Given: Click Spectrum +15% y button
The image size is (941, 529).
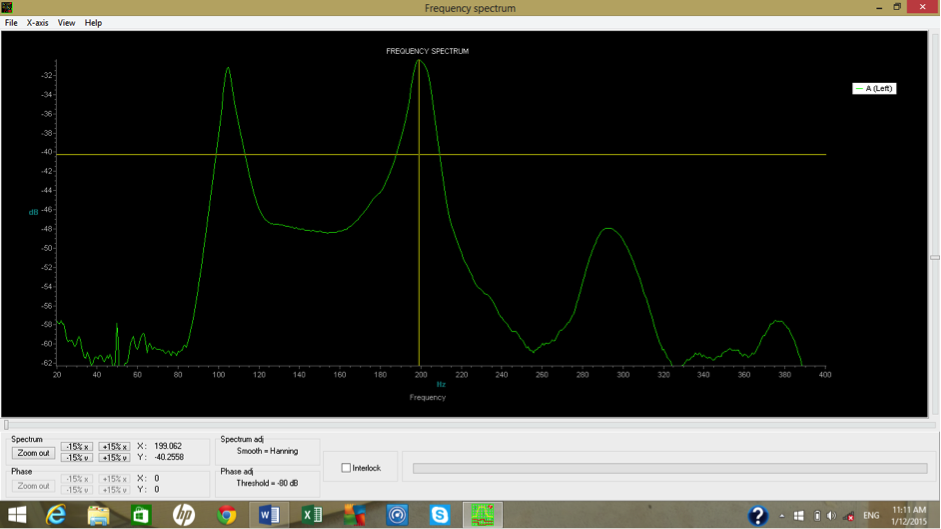Looking at the screenshot, I should coord(114,458).
